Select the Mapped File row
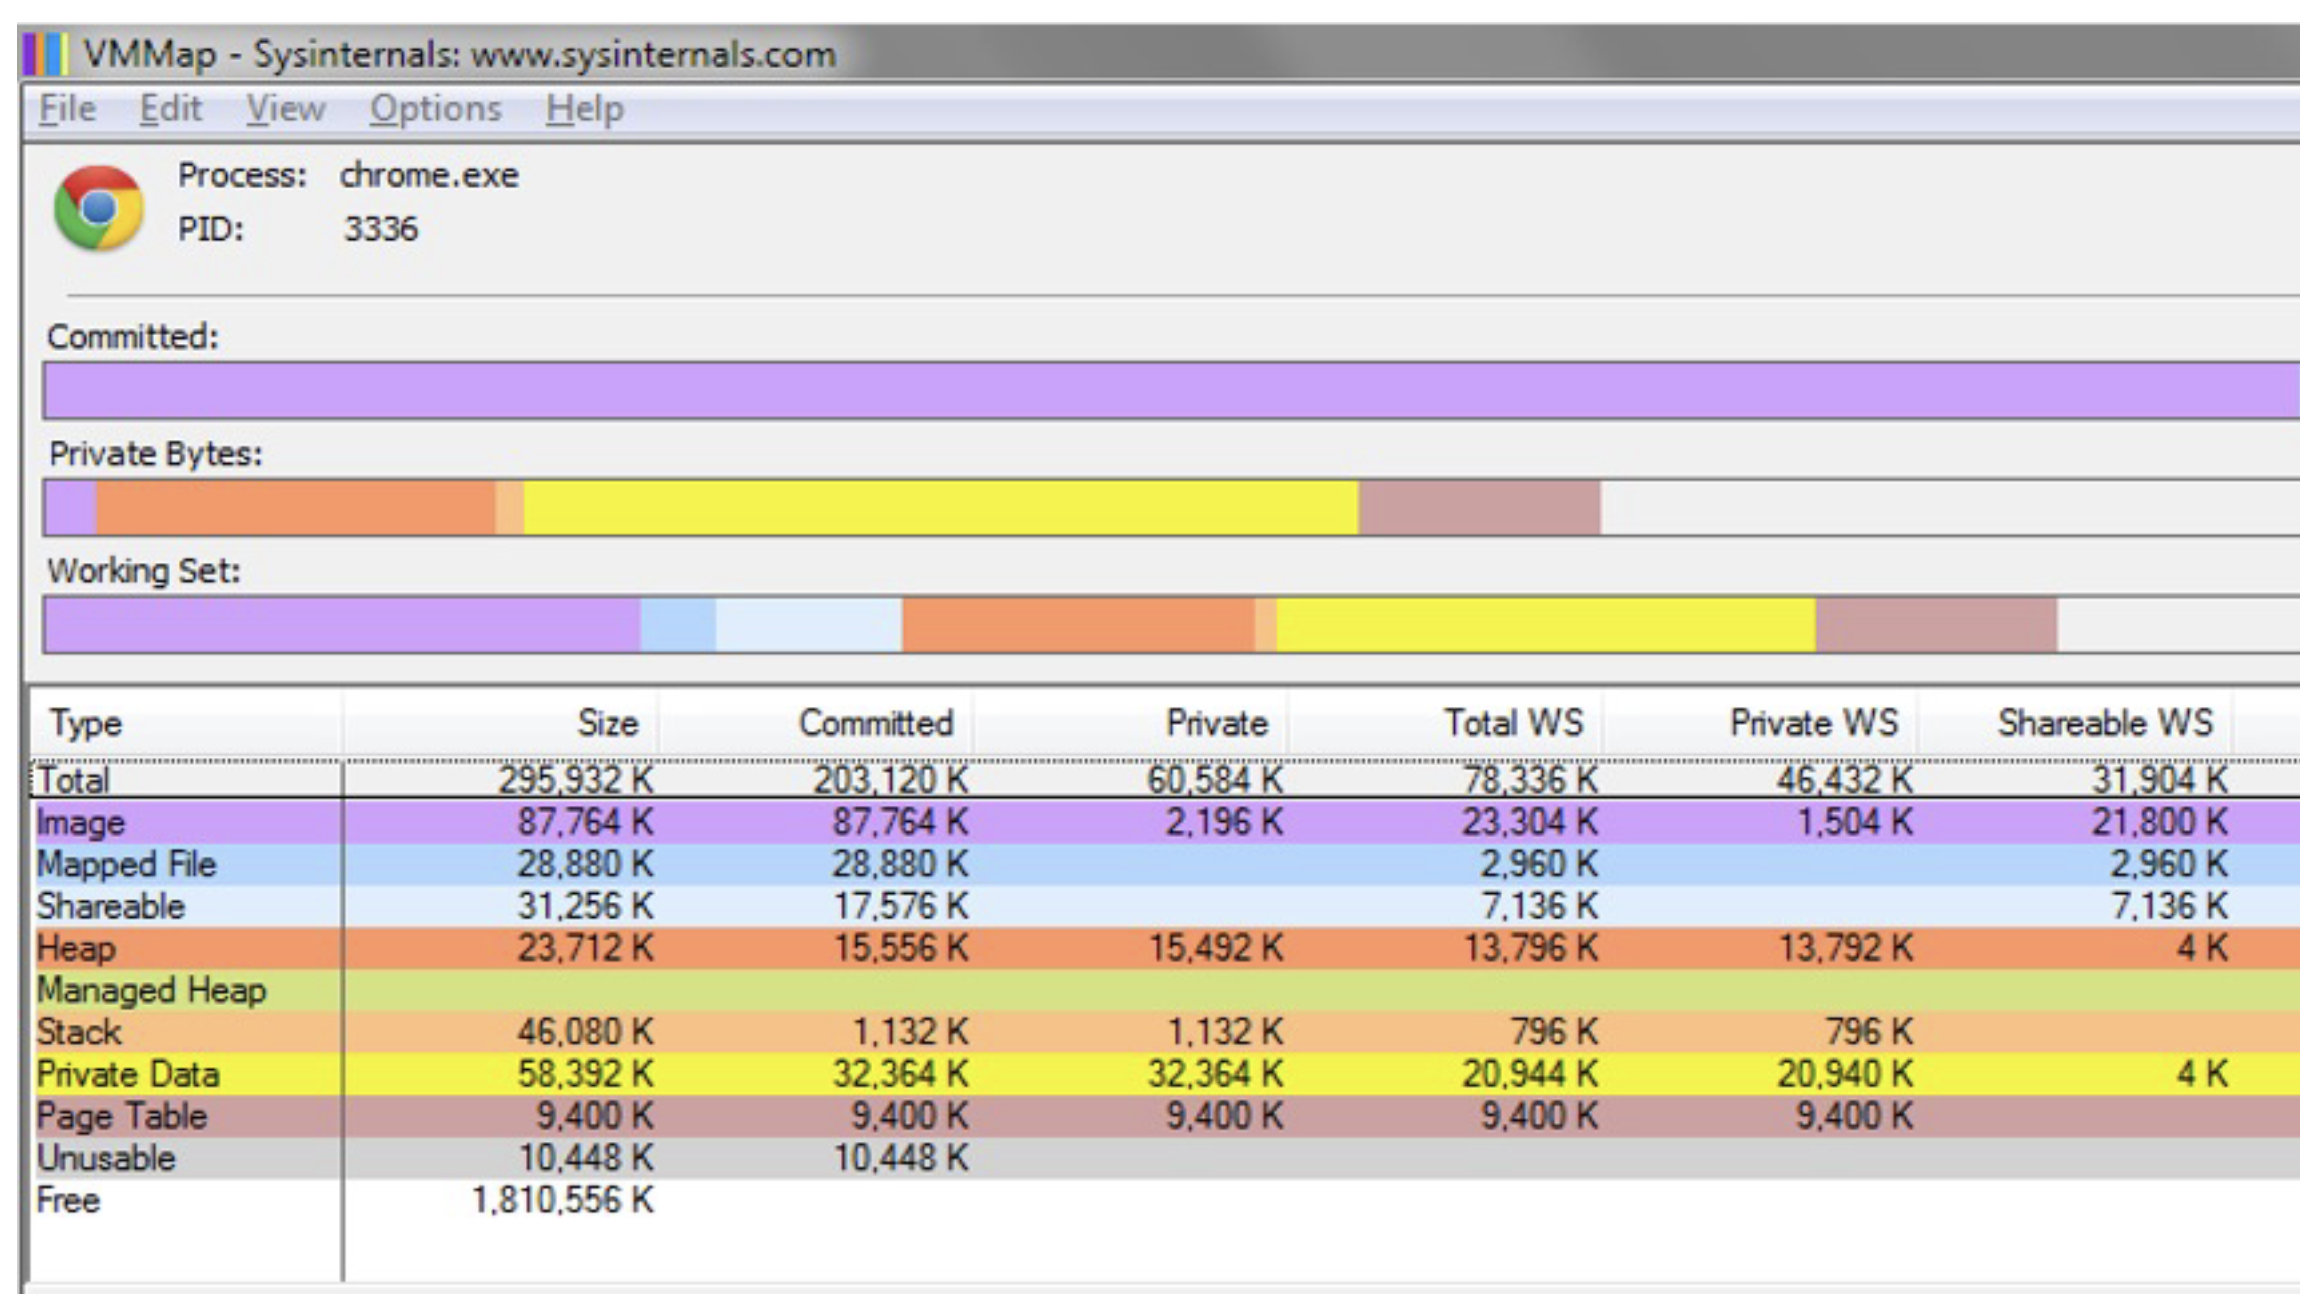Screen dimensions: 2300x1294 [x=1165, y=864]
